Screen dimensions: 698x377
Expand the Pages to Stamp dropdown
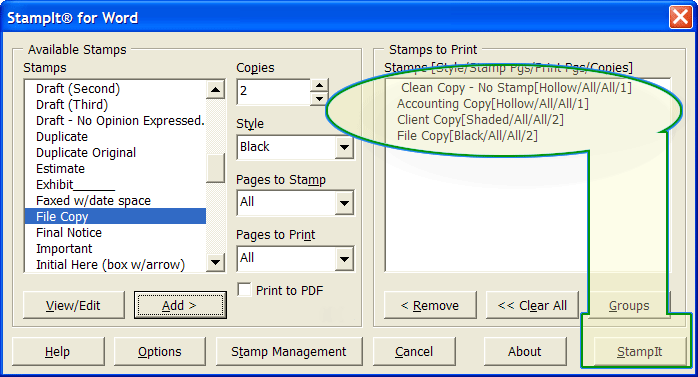pyautogui.click(x=344, y=203)
